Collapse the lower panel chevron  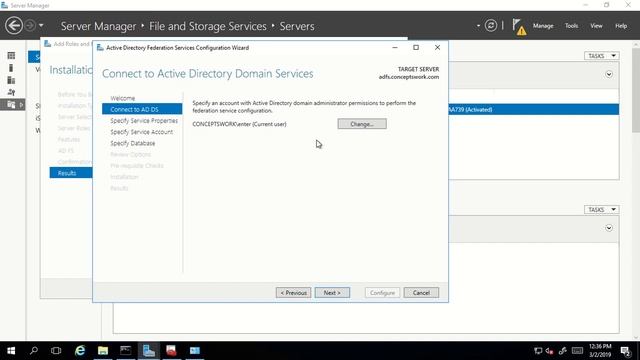[609, 228]
